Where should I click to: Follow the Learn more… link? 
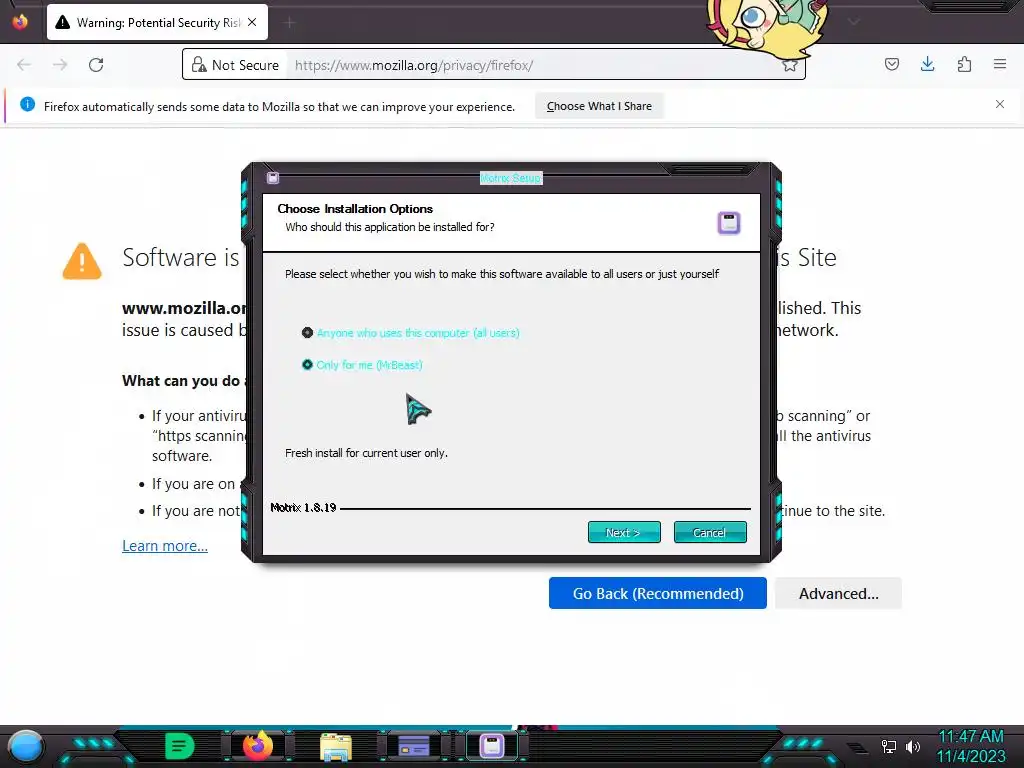click(x=165, y=546)
